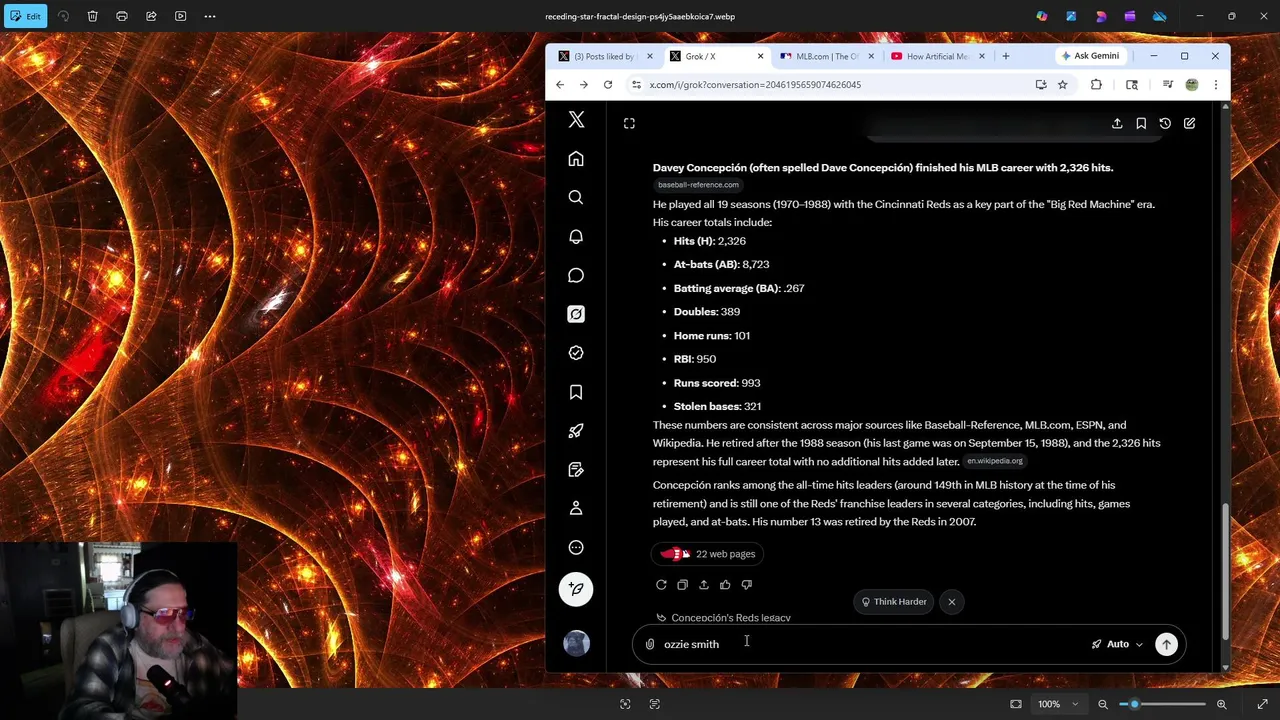Delete the image in Photos toolbar

pos(92,16)
